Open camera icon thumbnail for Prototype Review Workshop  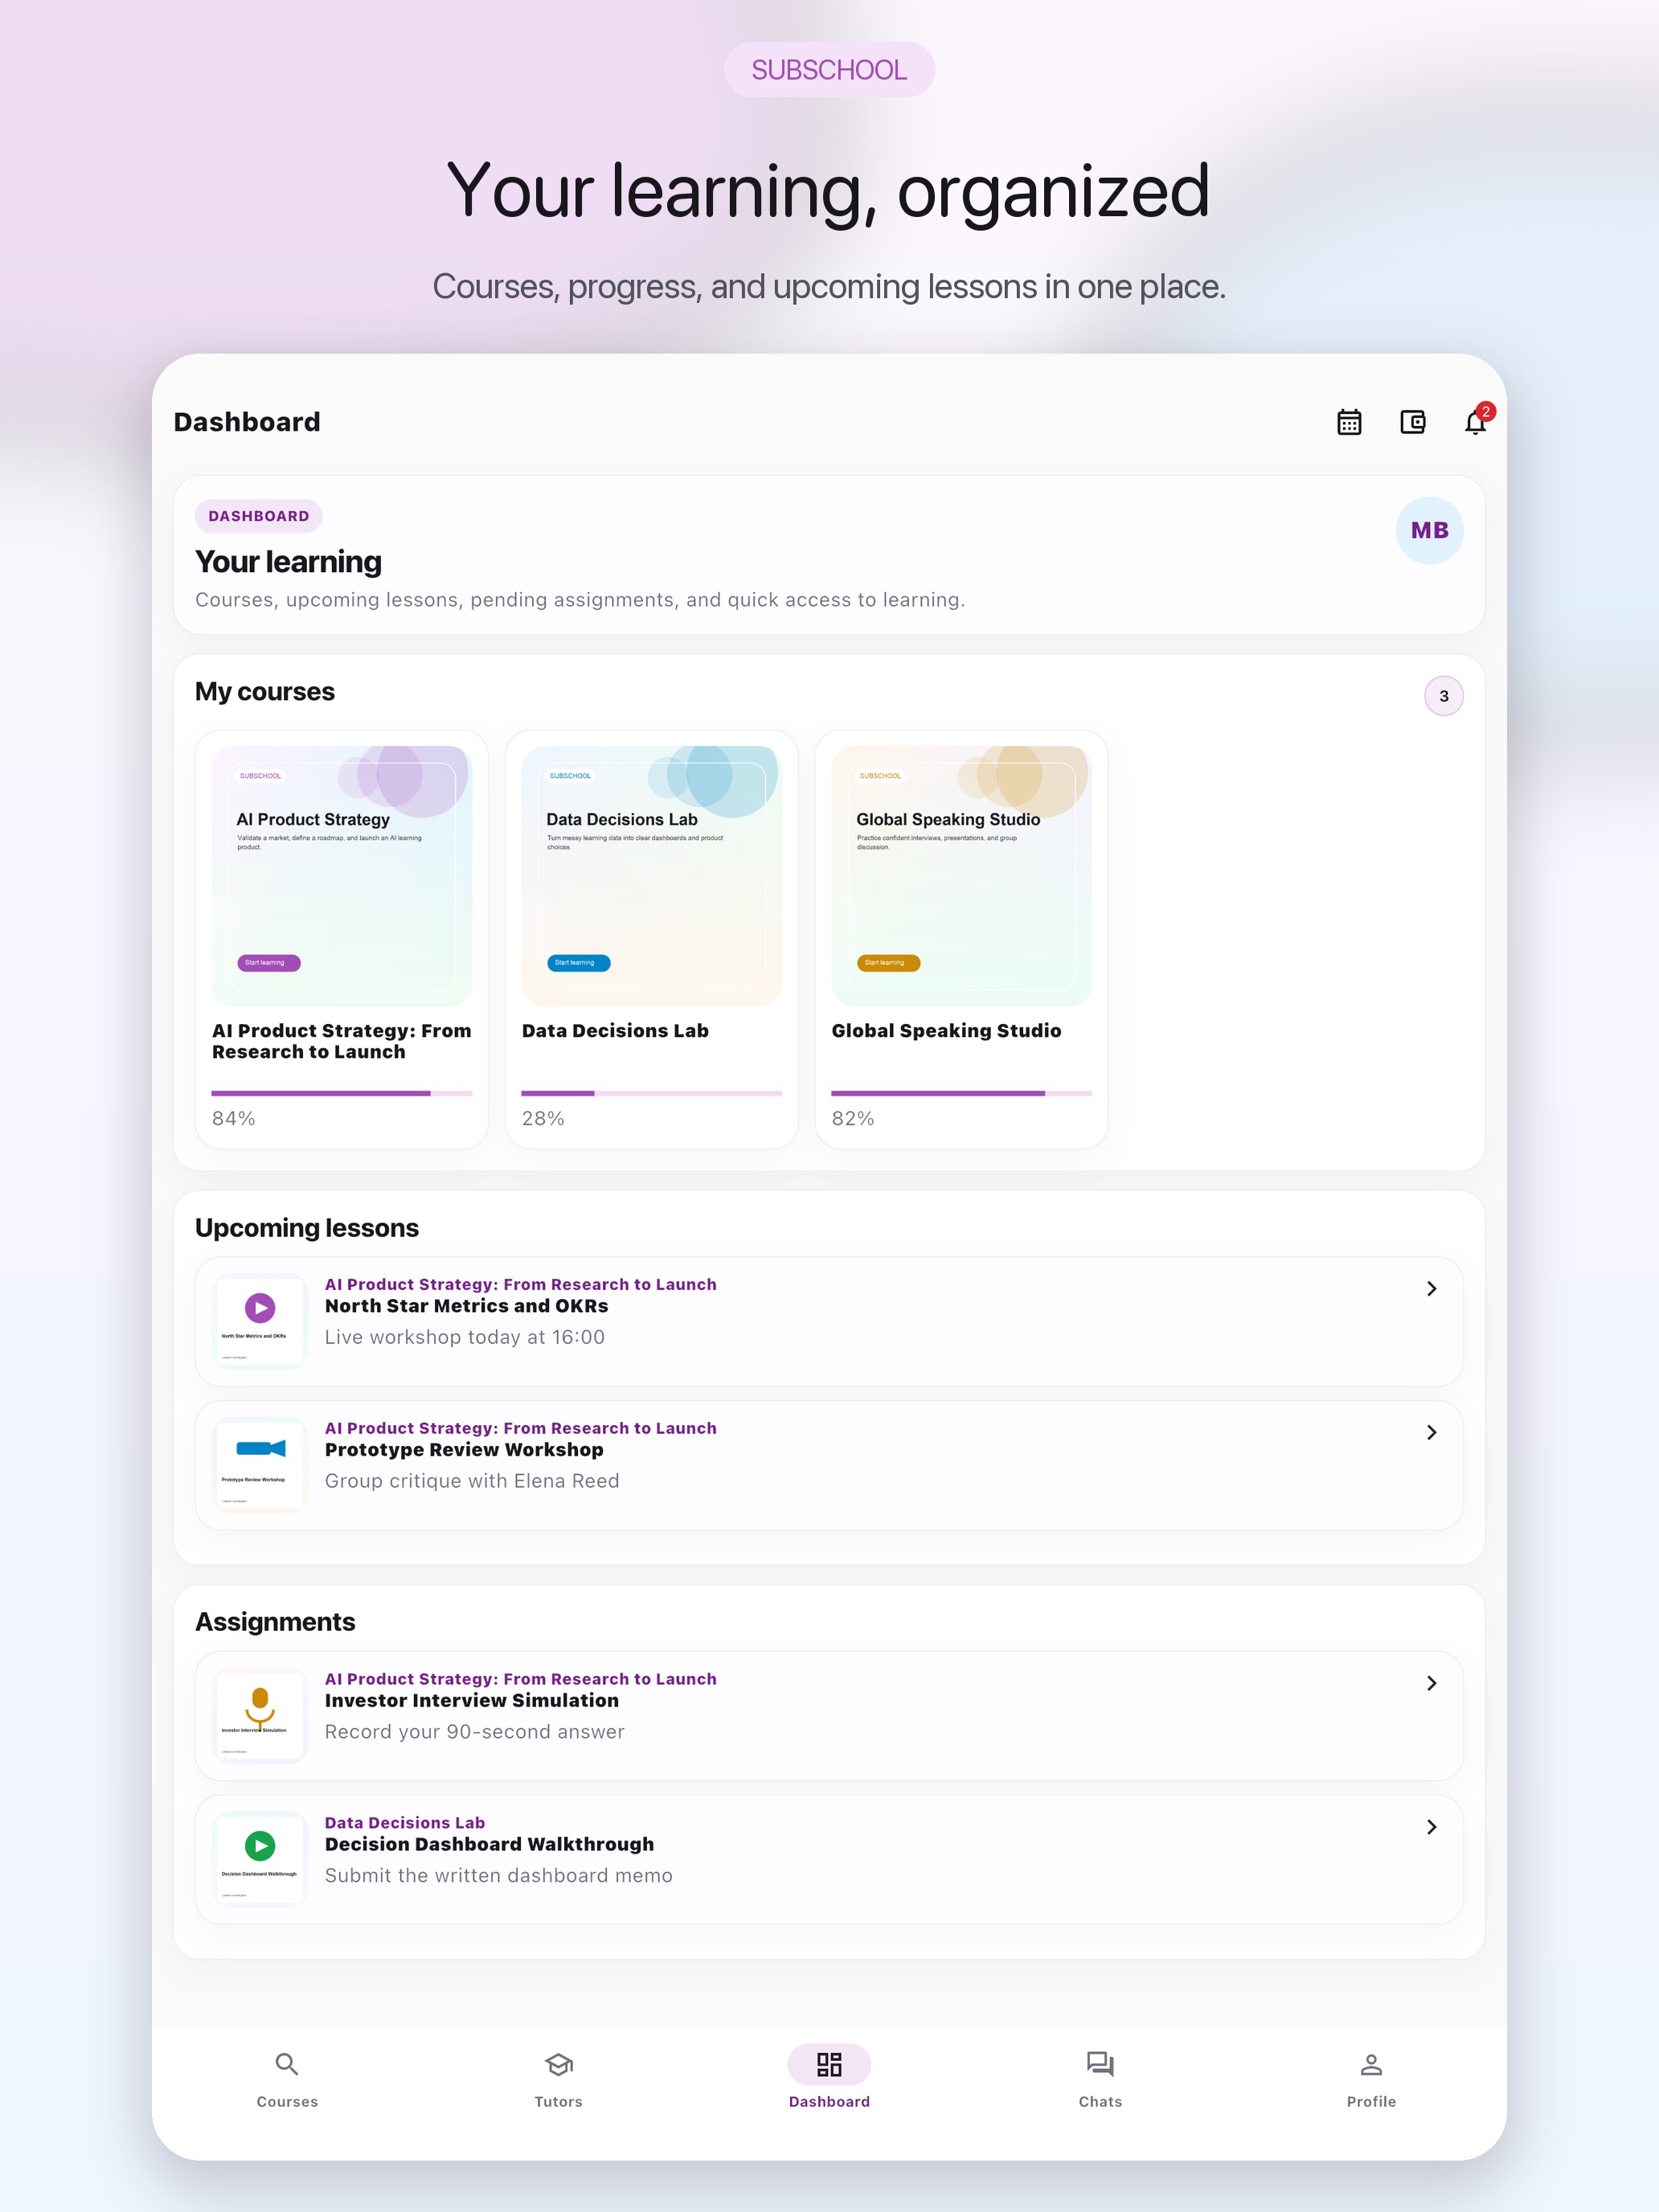click(x=260, y=1465)
